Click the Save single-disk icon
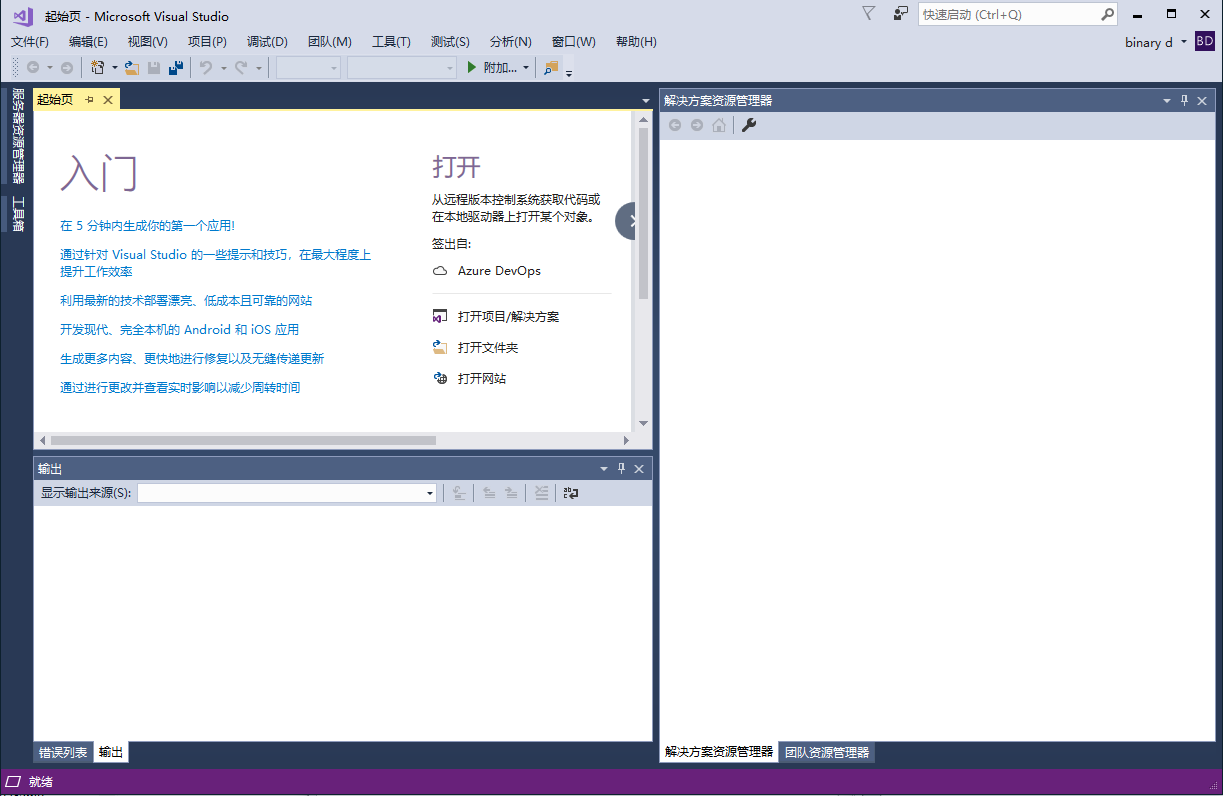Viewport: 1223px width, 796px height. pos(154,67)
